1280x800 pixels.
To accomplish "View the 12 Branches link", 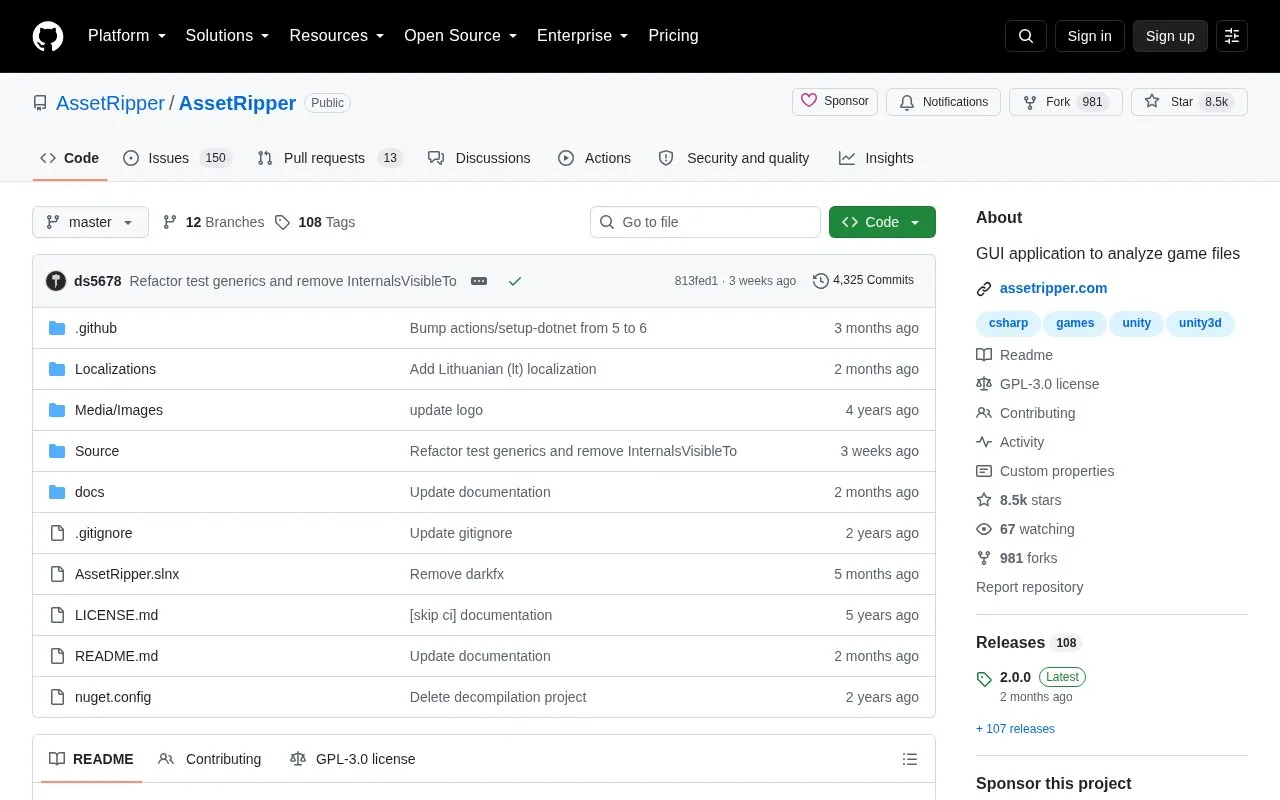I will pyautogui.click(x=214, y=222).
